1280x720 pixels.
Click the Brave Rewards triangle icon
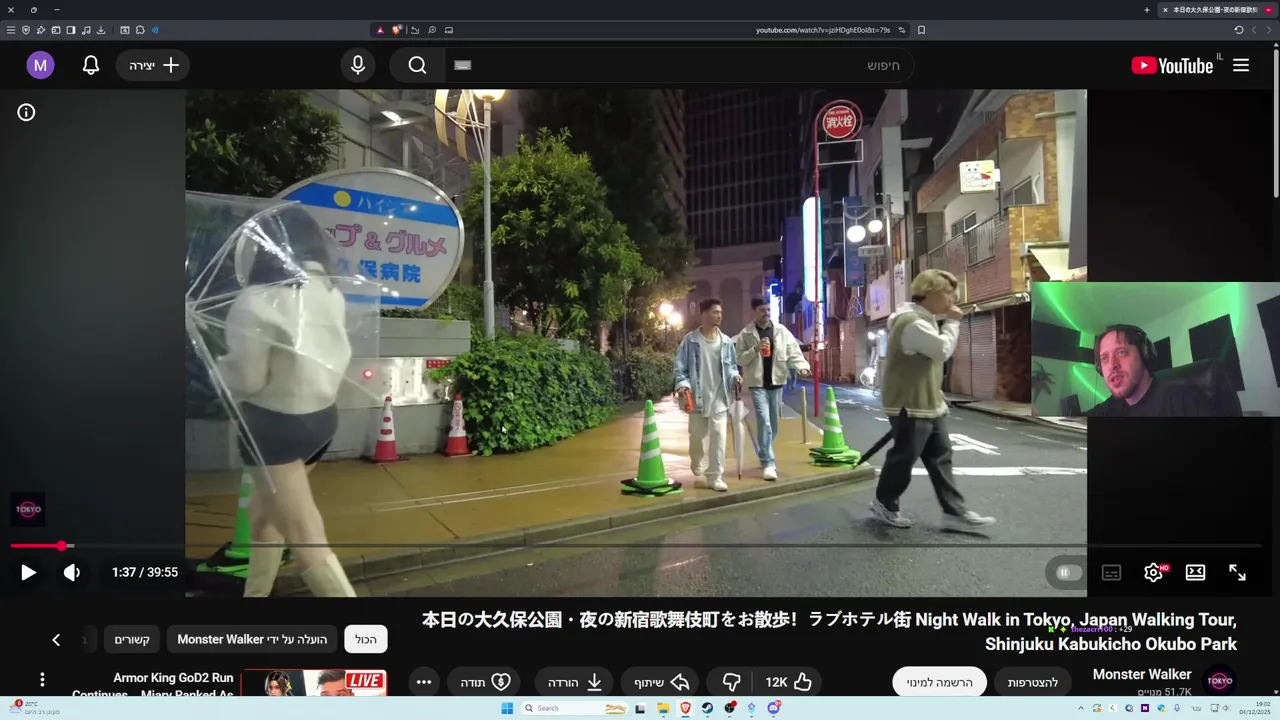(380, 30)
